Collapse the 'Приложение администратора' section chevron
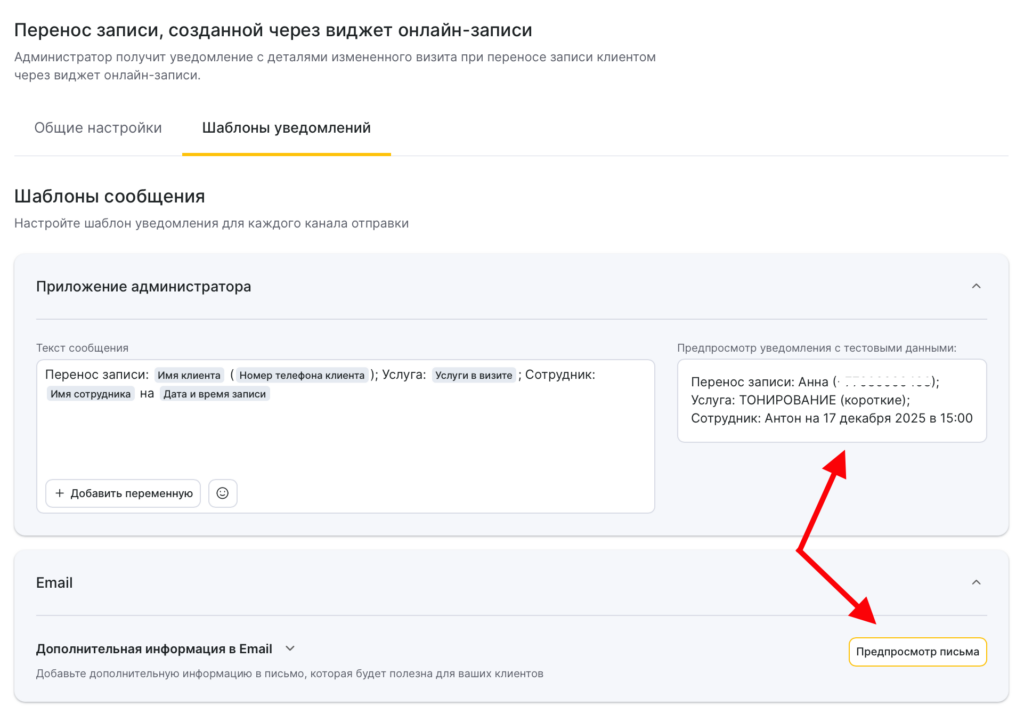This screenshot has width=1024, height=714. tap(976, 286)
